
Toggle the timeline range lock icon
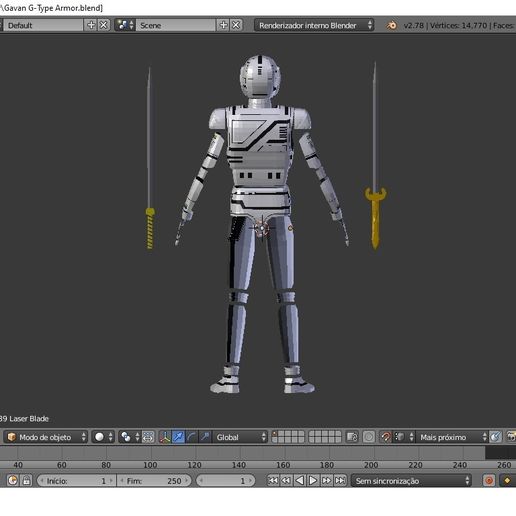click(x=26, y=480)
